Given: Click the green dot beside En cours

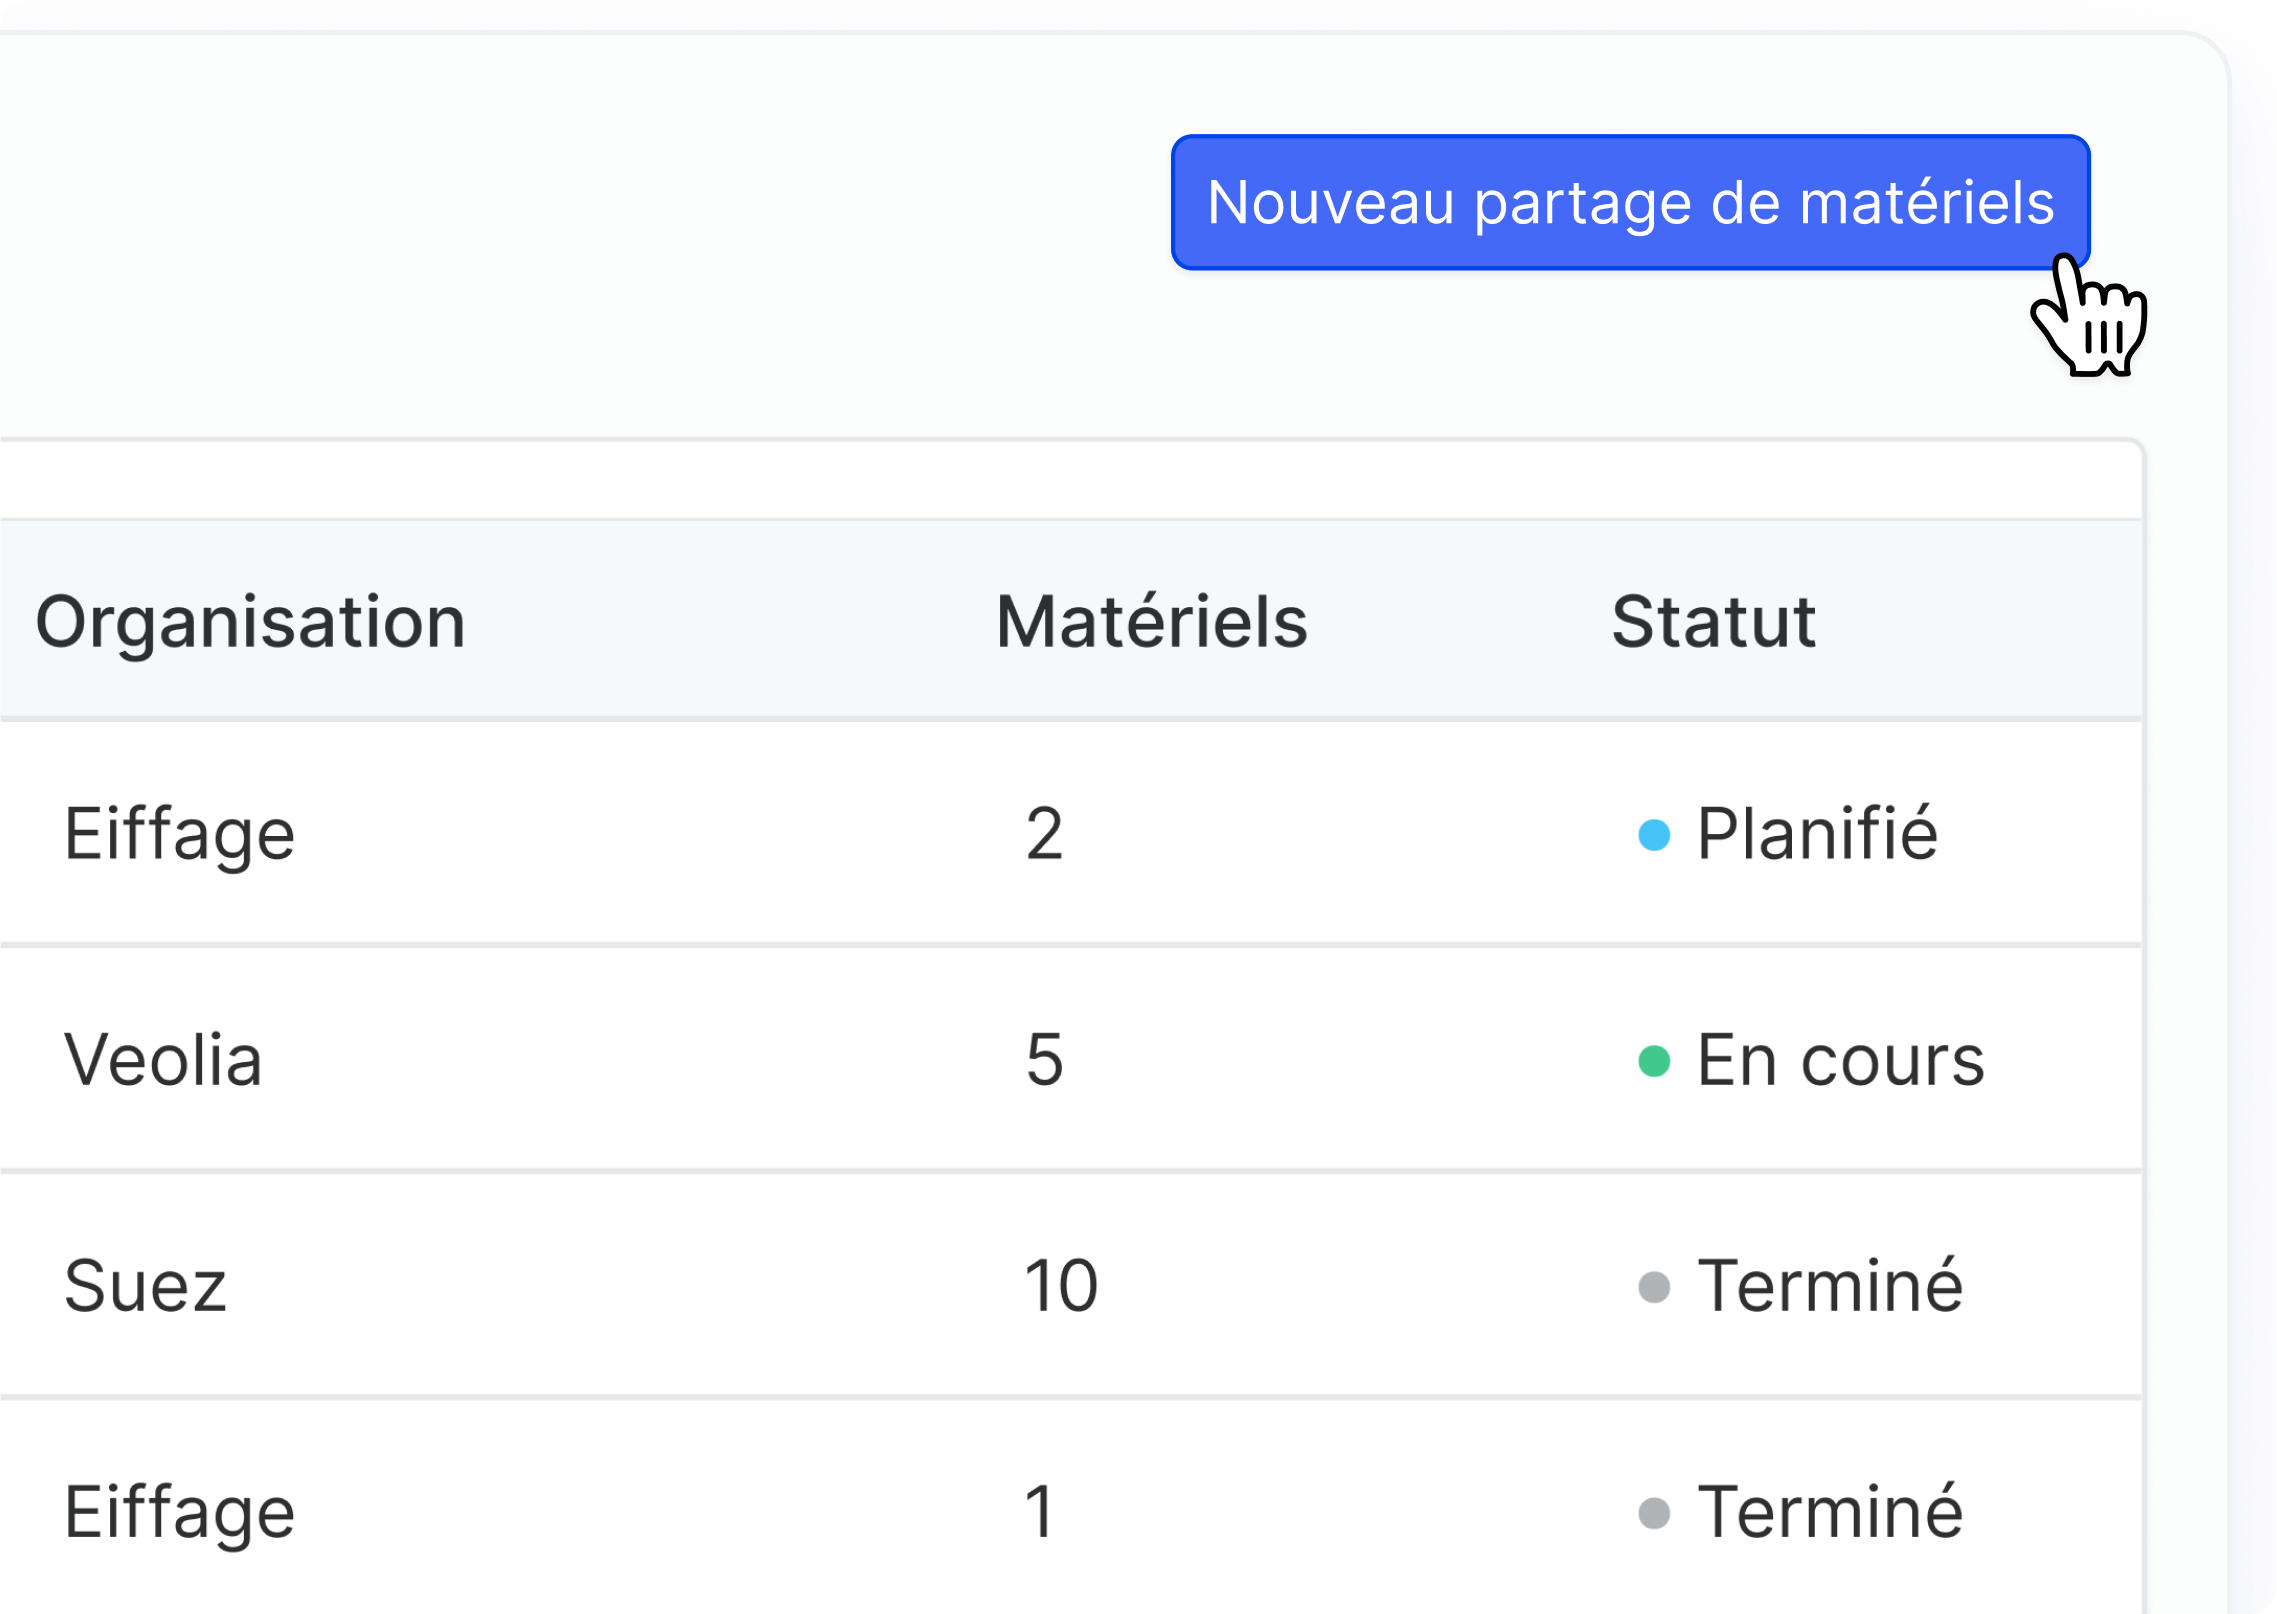Looking at the screenshot, I should pos(1654,1061).
